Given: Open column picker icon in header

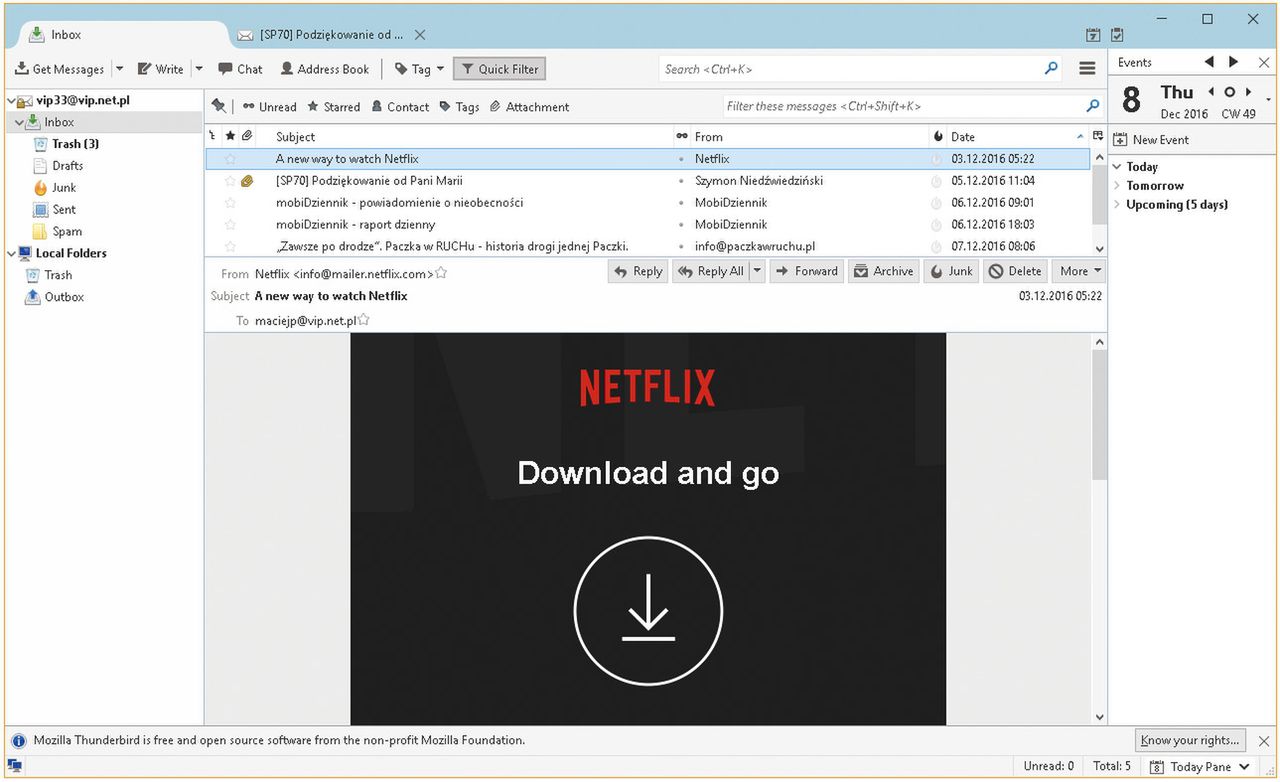Looking at the screenshot, I should point(1098,136).
